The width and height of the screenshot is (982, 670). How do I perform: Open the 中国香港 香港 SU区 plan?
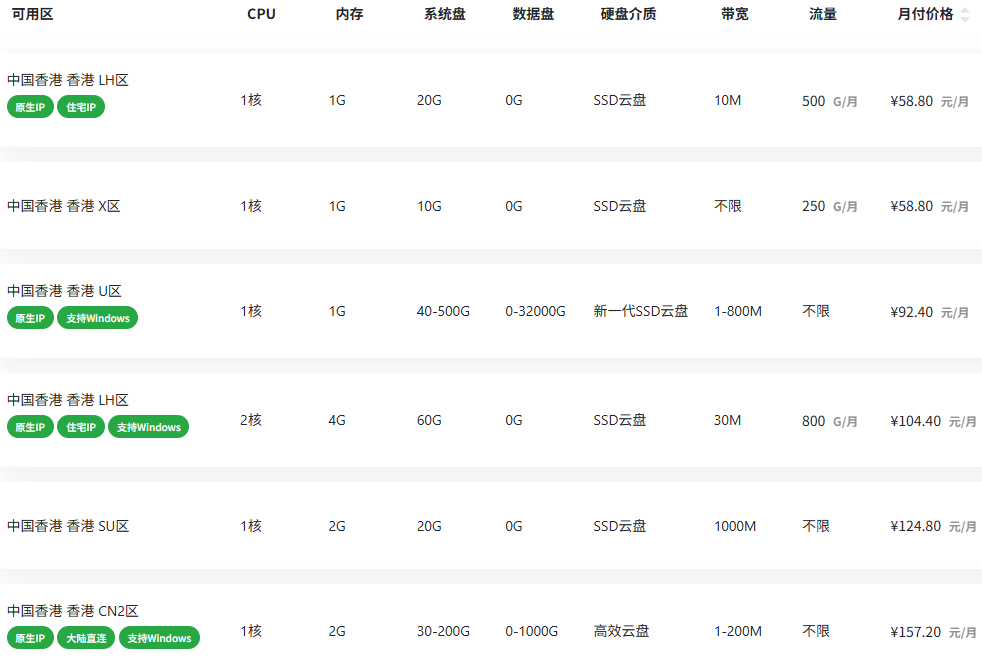tap(68, 526)
